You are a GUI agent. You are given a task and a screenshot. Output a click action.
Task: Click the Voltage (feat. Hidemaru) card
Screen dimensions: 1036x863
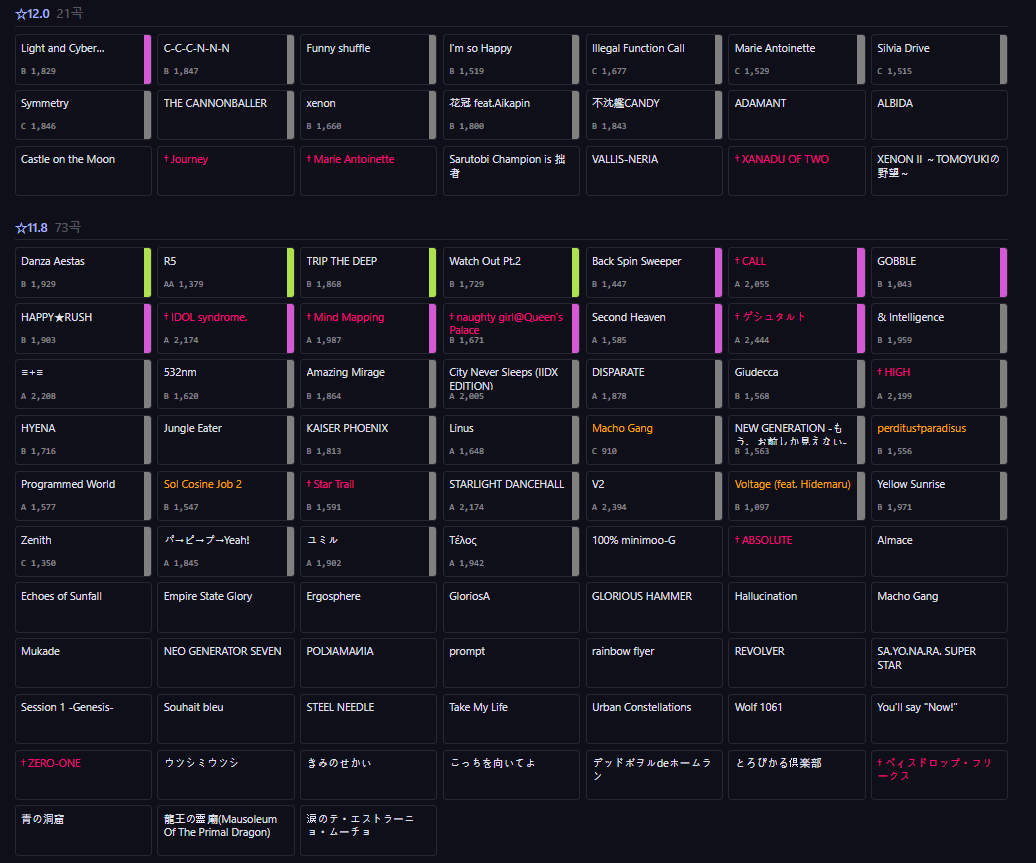pyautogui.click(x=797, y=496)
